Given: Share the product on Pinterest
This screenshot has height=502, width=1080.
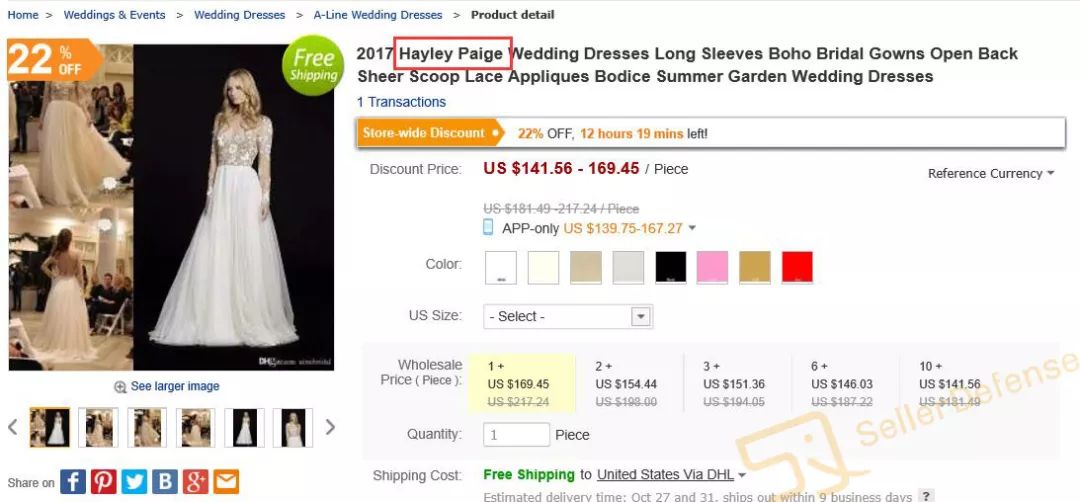Looking at the screenshot, I should coord(104,482).
